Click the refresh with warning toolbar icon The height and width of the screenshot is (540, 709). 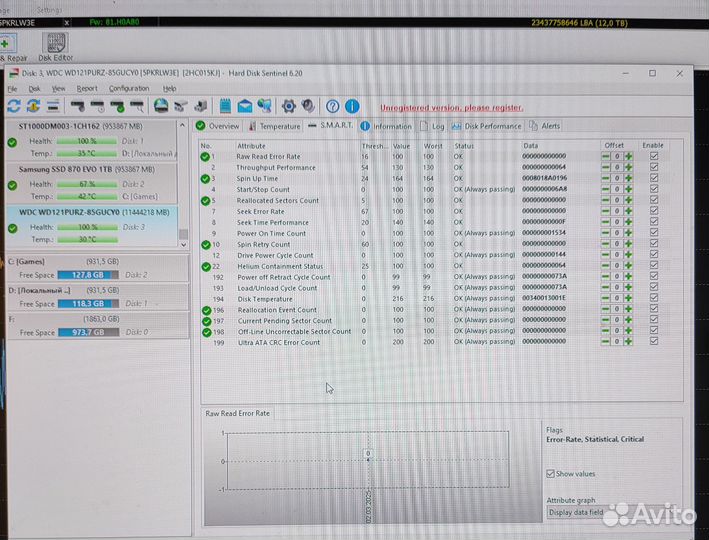(x=33, y=106)
